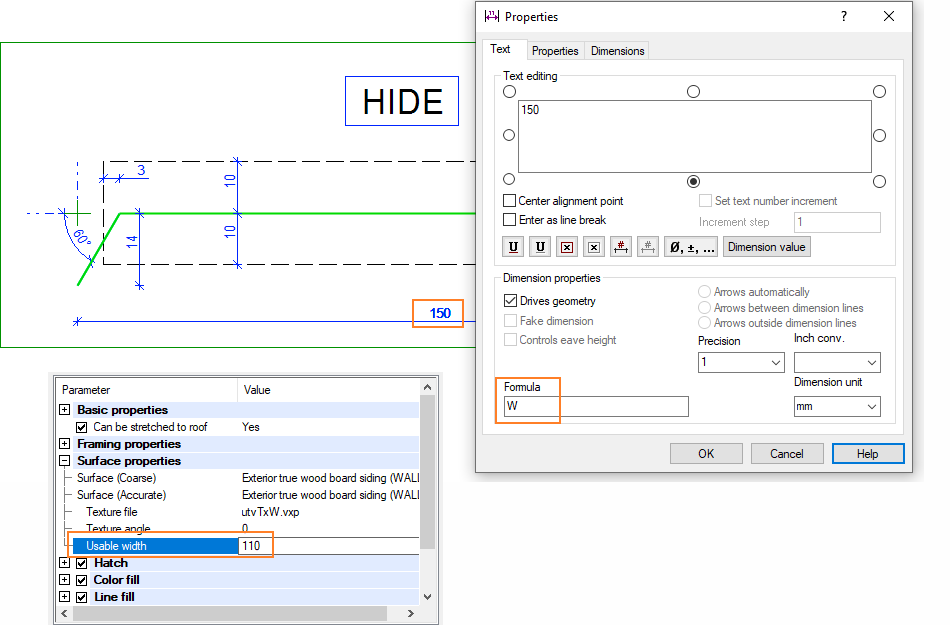Click the Help question mark in title bar
This screenshot has height=625, width=950.
click(843, 16)
